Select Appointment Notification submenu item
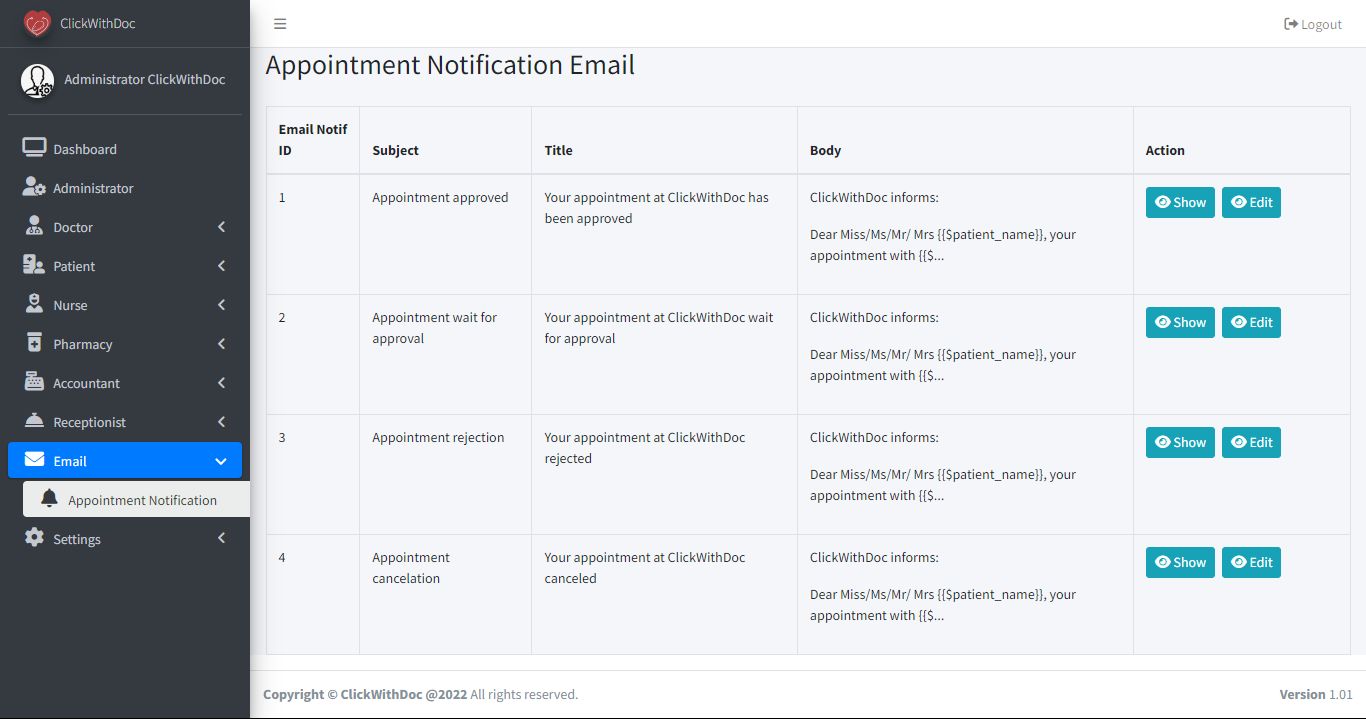Viewport: 1366px width, 719px height. (142, 500)
